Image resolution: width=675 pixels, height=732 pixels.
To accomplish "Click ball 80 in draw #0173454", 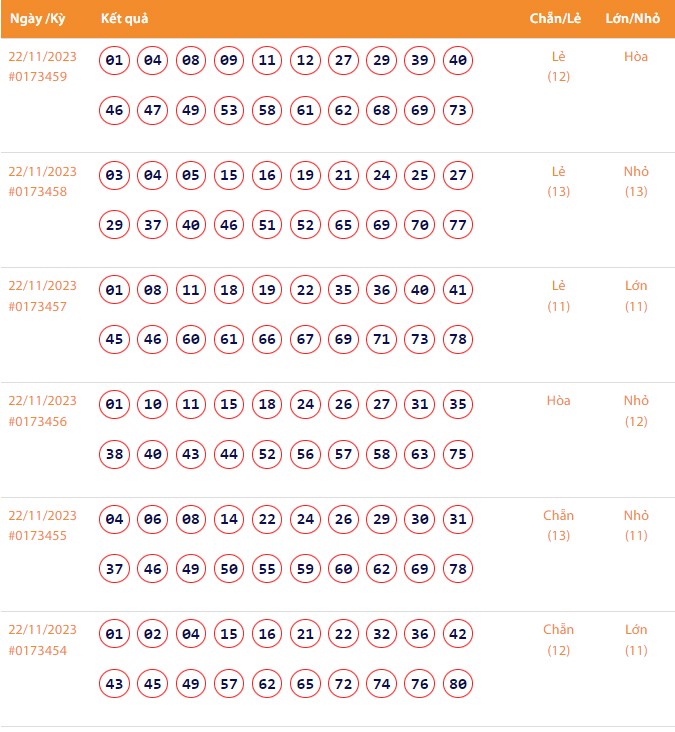I will point(458,684).
